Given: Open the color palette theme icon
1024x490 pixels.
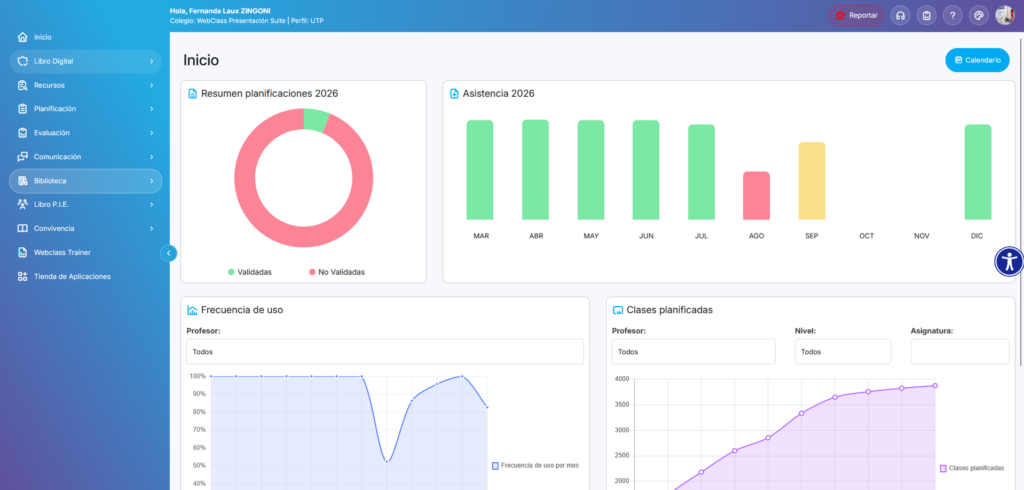Looking at the screenshot, I should 979,15.
